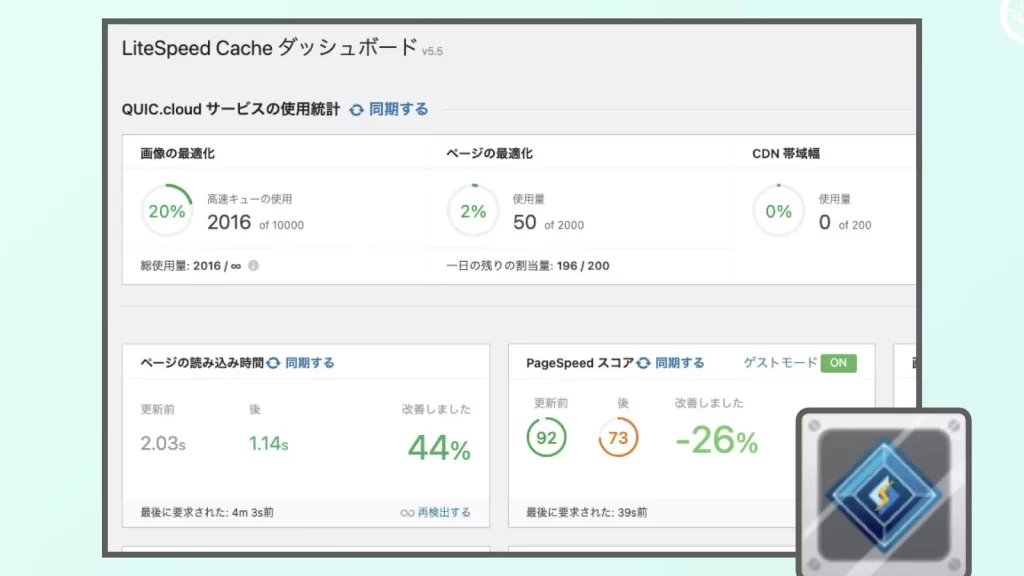1024x576 pixels.
Task: Click the info icon next to 総使用量
Action: [253, 266]
